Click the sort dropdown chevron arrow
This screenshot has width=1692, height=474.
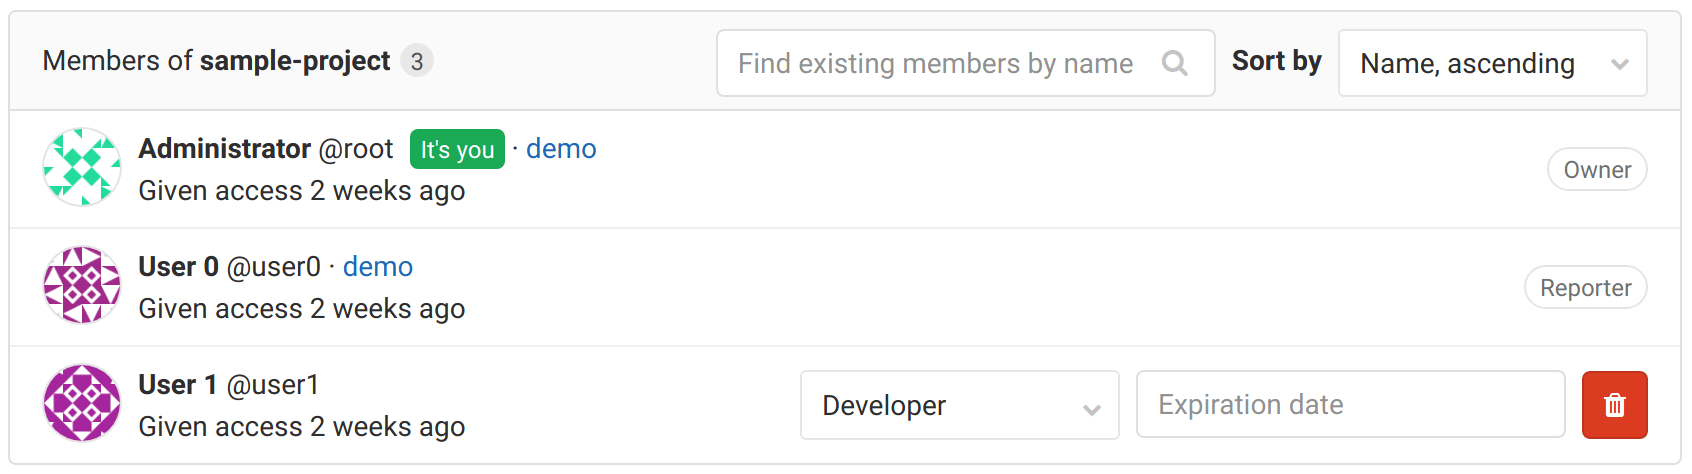(x=1620, y=65)
